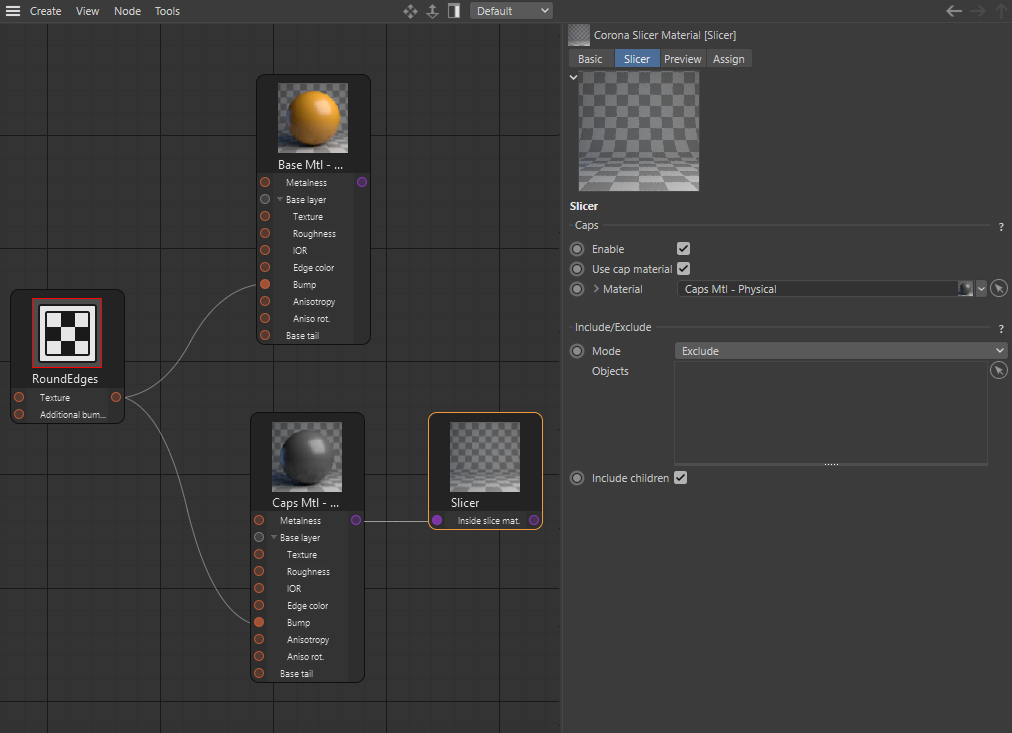Click Base Mtl IOR input port
Image resolution: width=1012 pixels, height=733 pixels.
click(x=265, y=250)
